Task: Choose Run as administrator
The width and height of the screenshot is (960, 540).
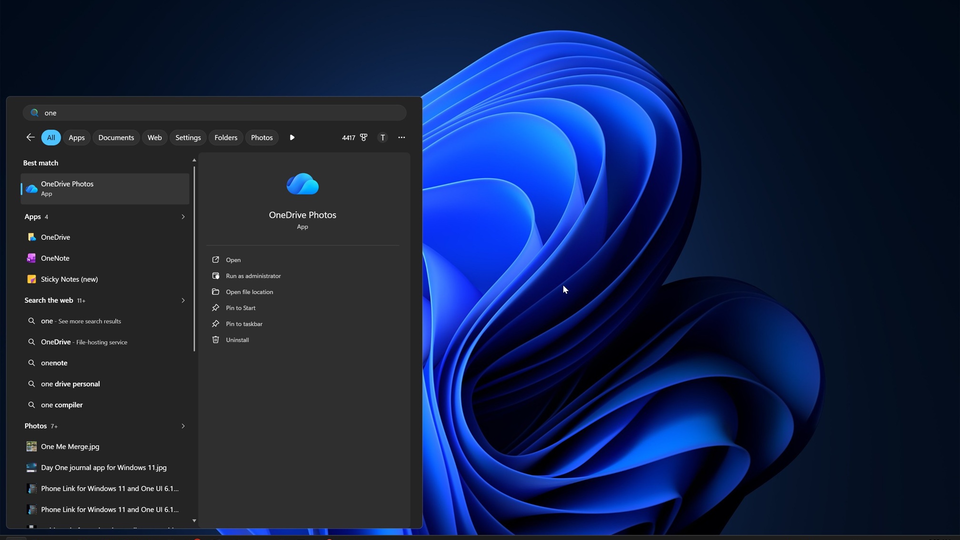Action: 253,276
